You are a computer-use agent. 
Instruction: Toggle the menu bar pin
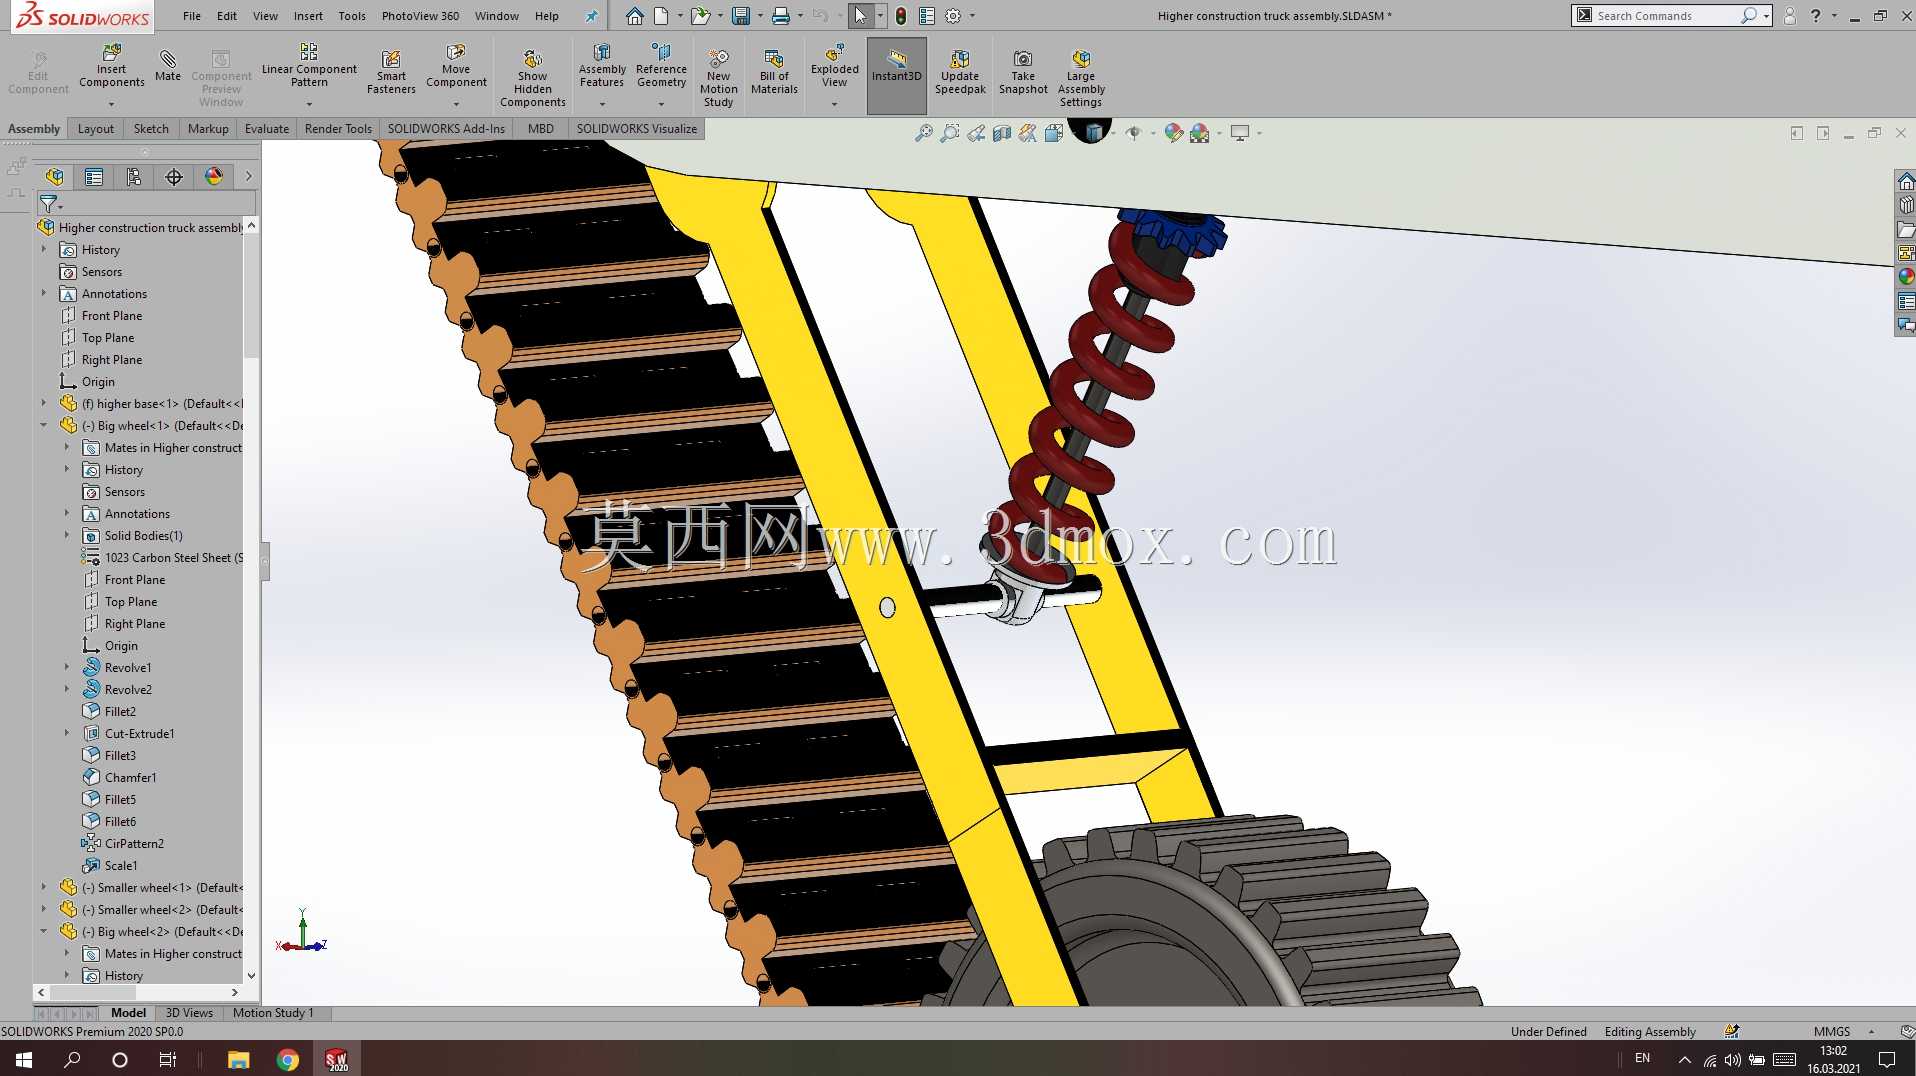coord(592,16)
